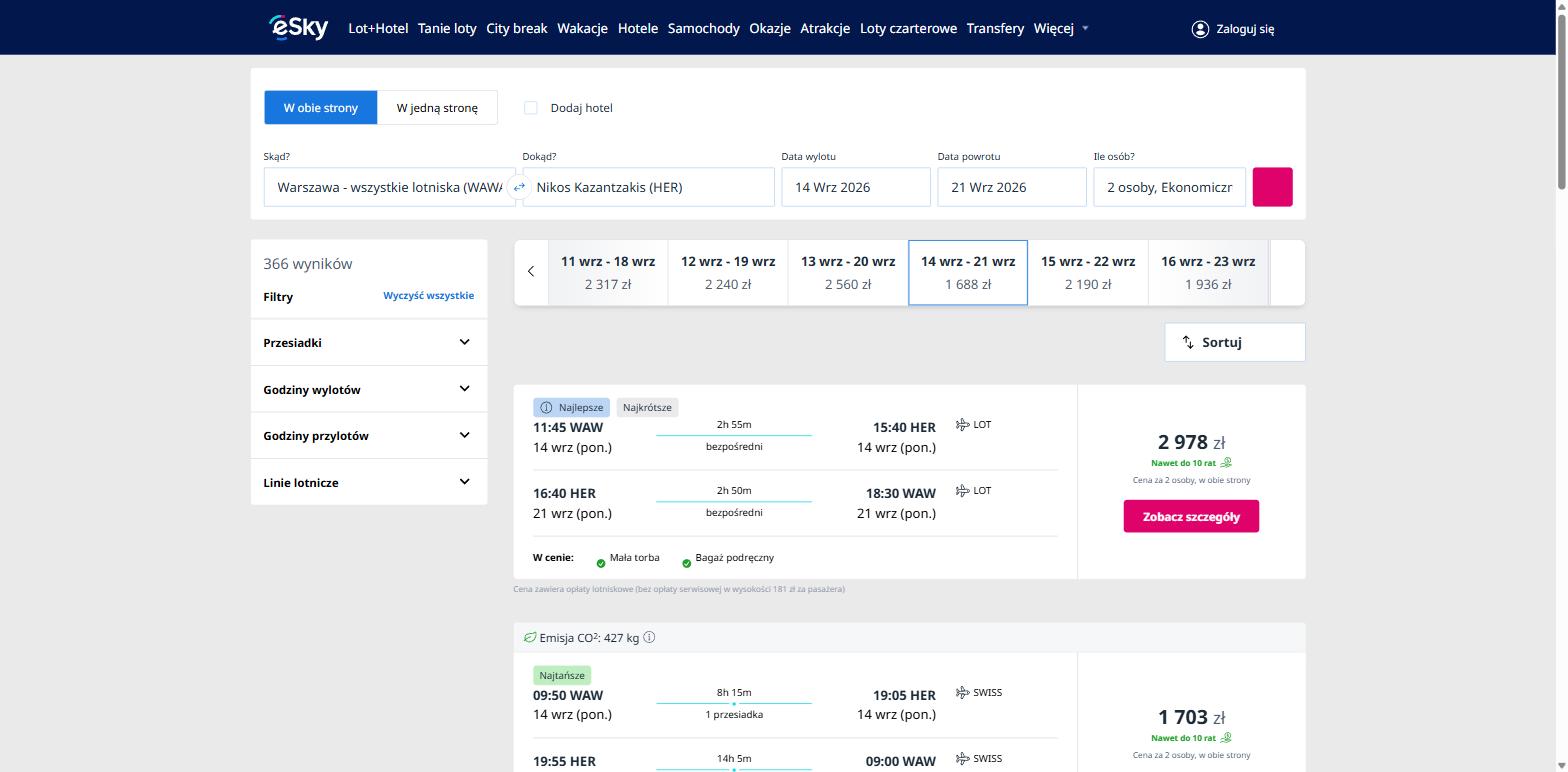Go to Tanie loty
The image size is (1568, 772).
click(x=447, y=29)
